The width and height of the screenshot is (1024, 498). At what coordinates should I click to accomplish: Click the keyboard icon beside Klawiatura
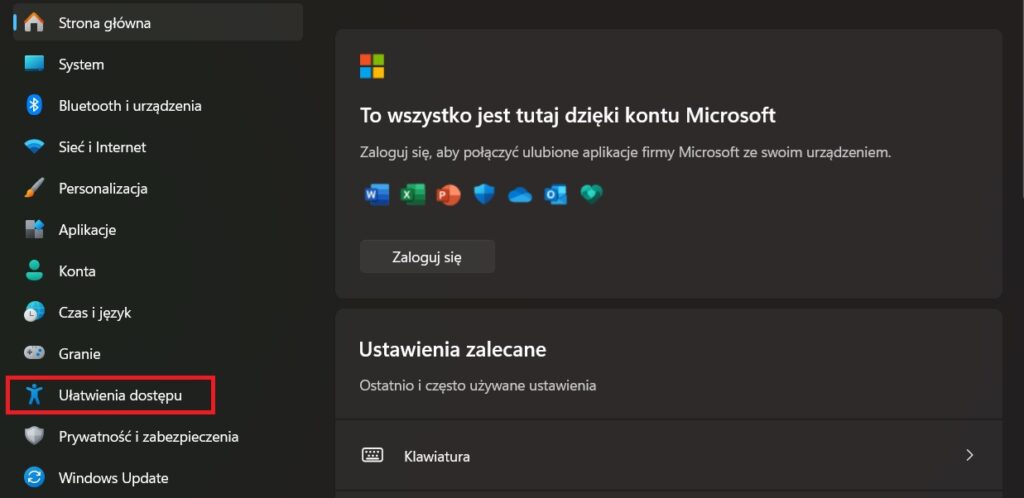[x=373, y=456]
